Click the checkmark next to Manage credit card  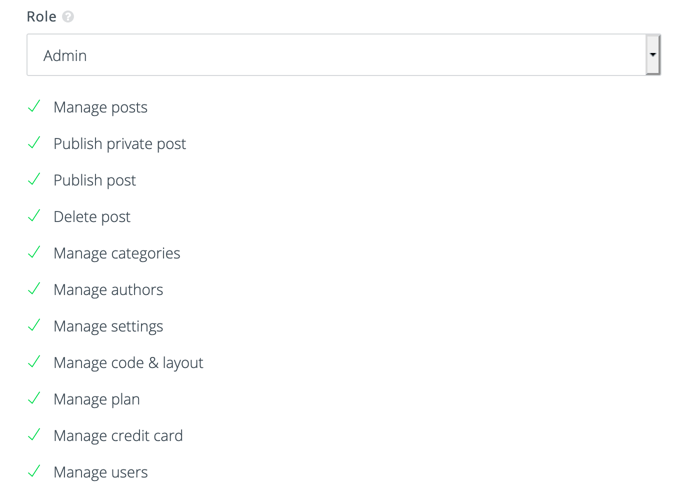(x=34, y=434)
